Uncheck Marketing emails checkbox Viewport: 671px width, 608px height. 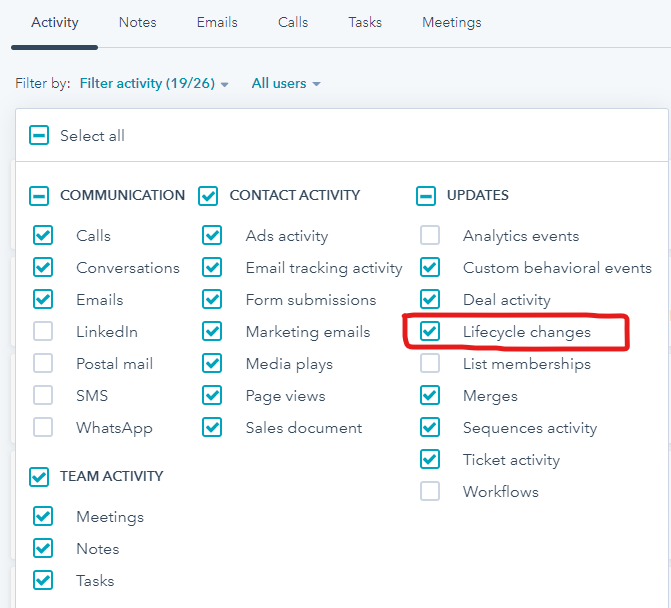click(212, 331)
